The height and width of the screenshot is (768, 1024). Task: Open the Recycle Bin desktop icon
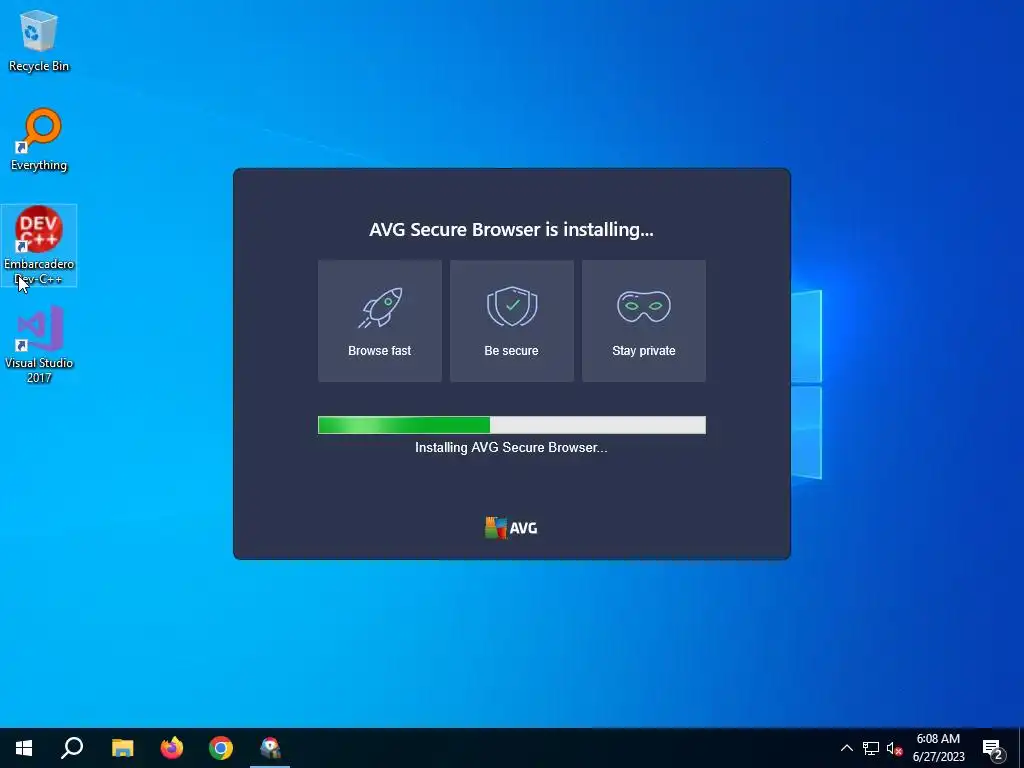coord(39,40)
